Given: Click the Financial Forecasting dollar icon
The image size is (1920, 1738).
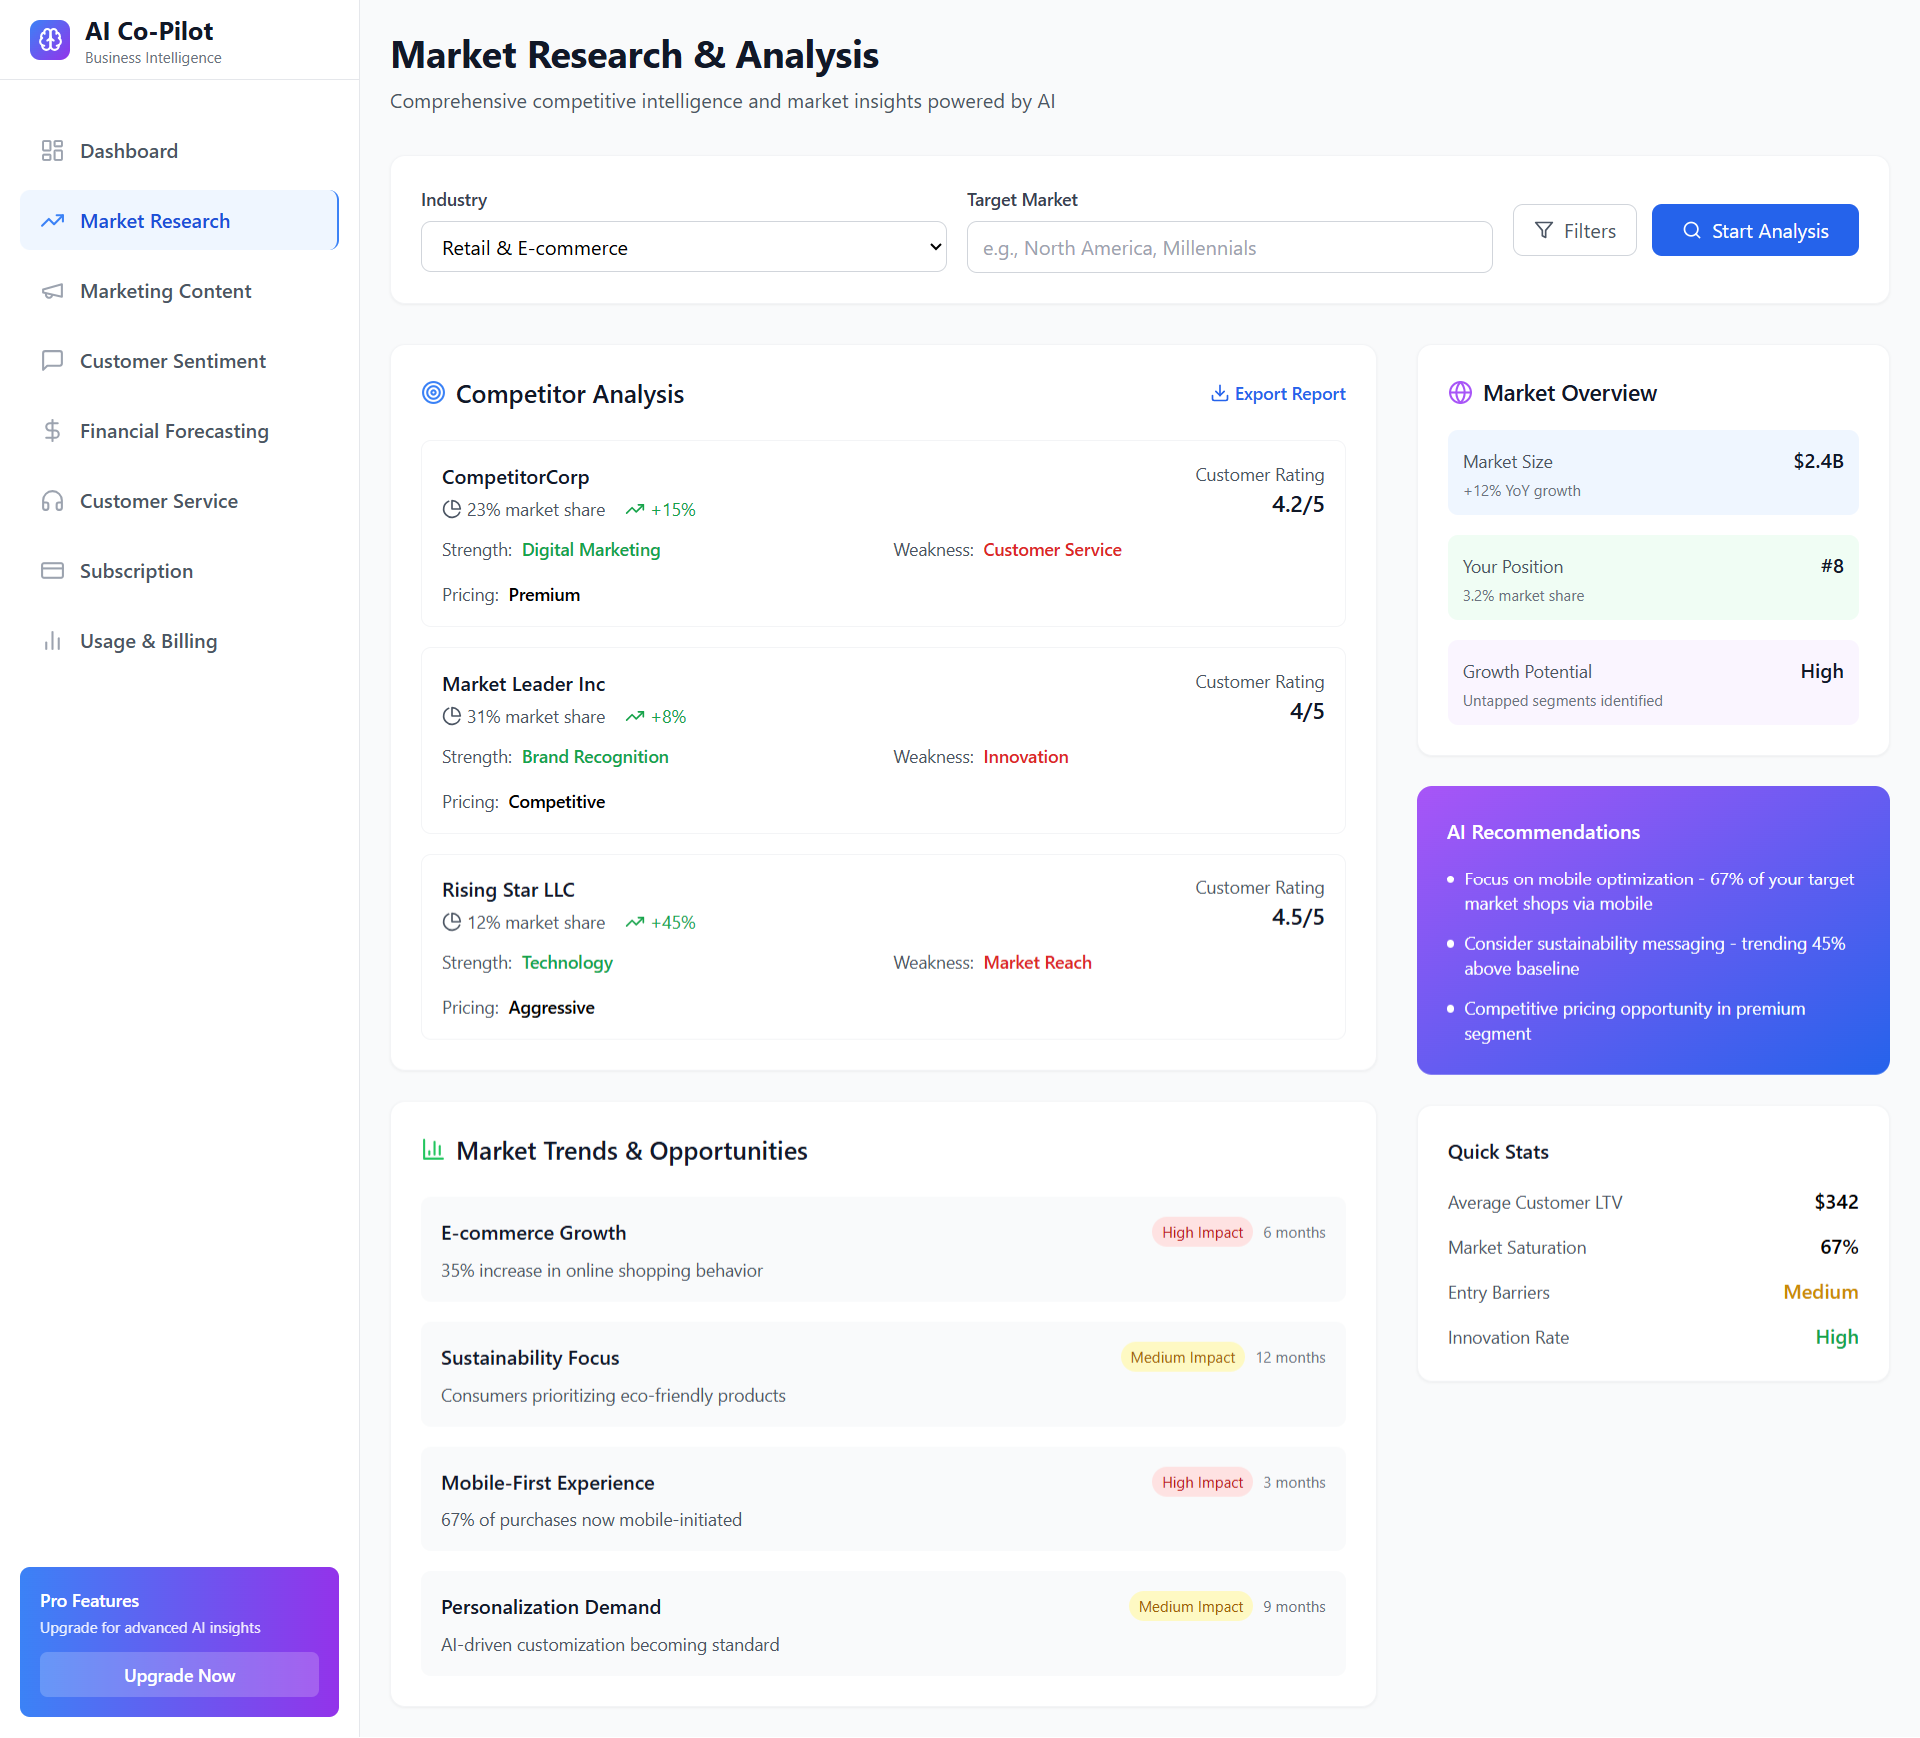Looking at the screenshot, I should click(52, 431).
